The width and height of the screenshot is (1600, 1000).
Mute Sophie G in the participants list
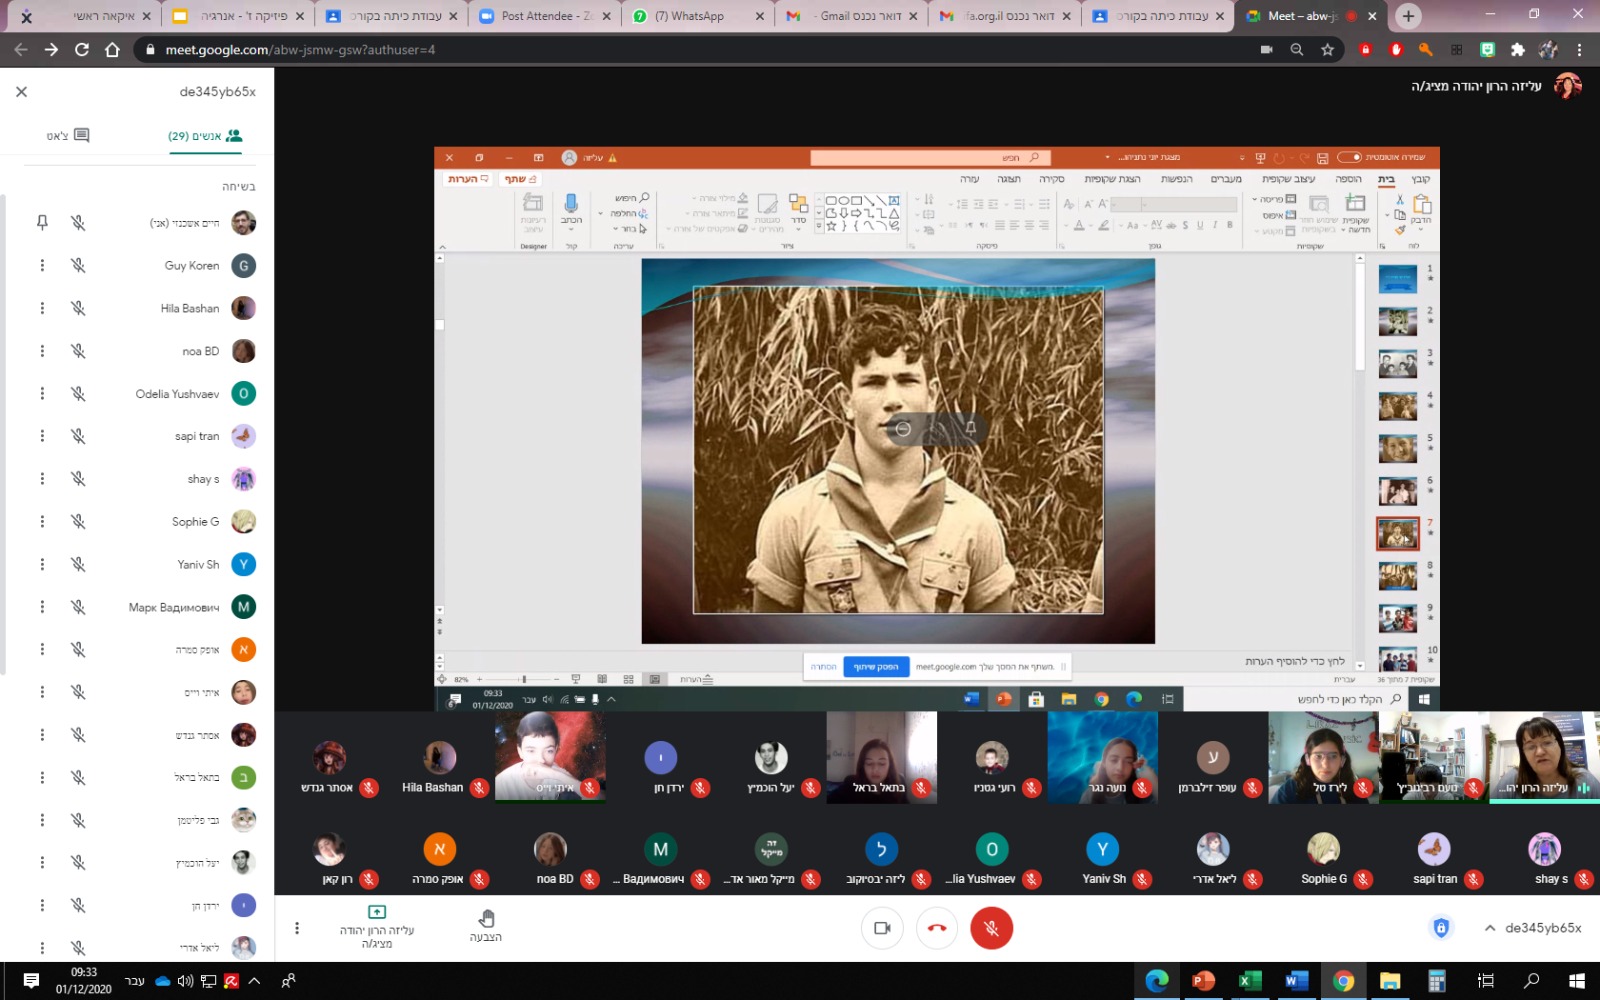[x=78, y=521]
